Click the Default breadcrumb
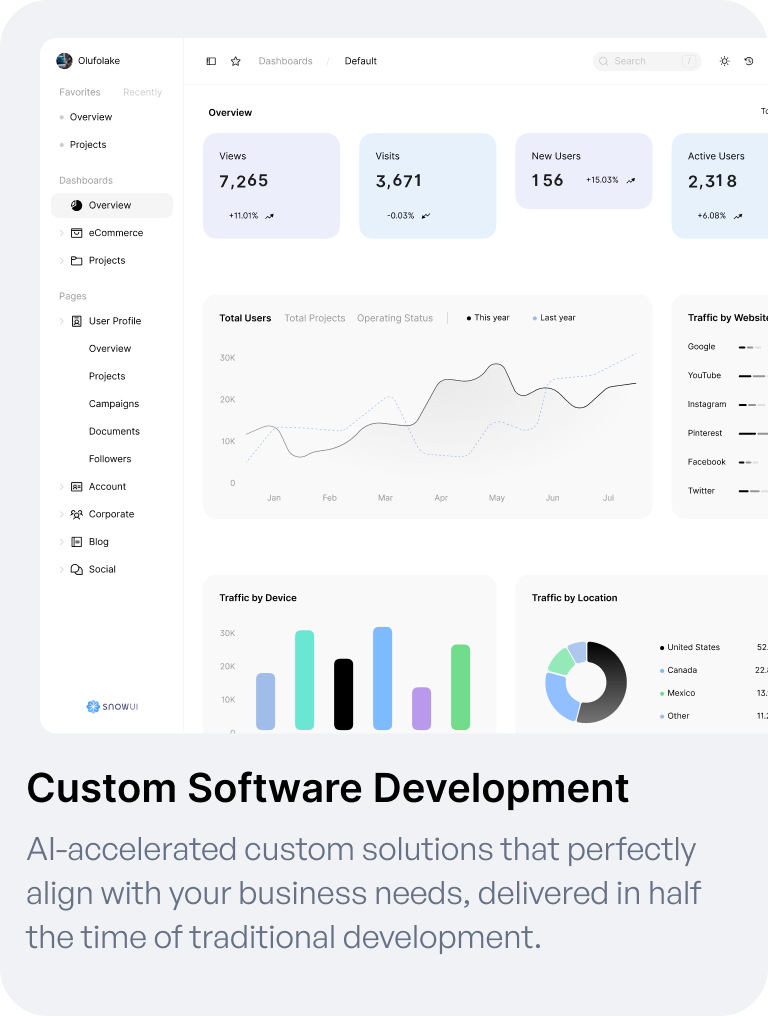 click(x=360, y=61)
